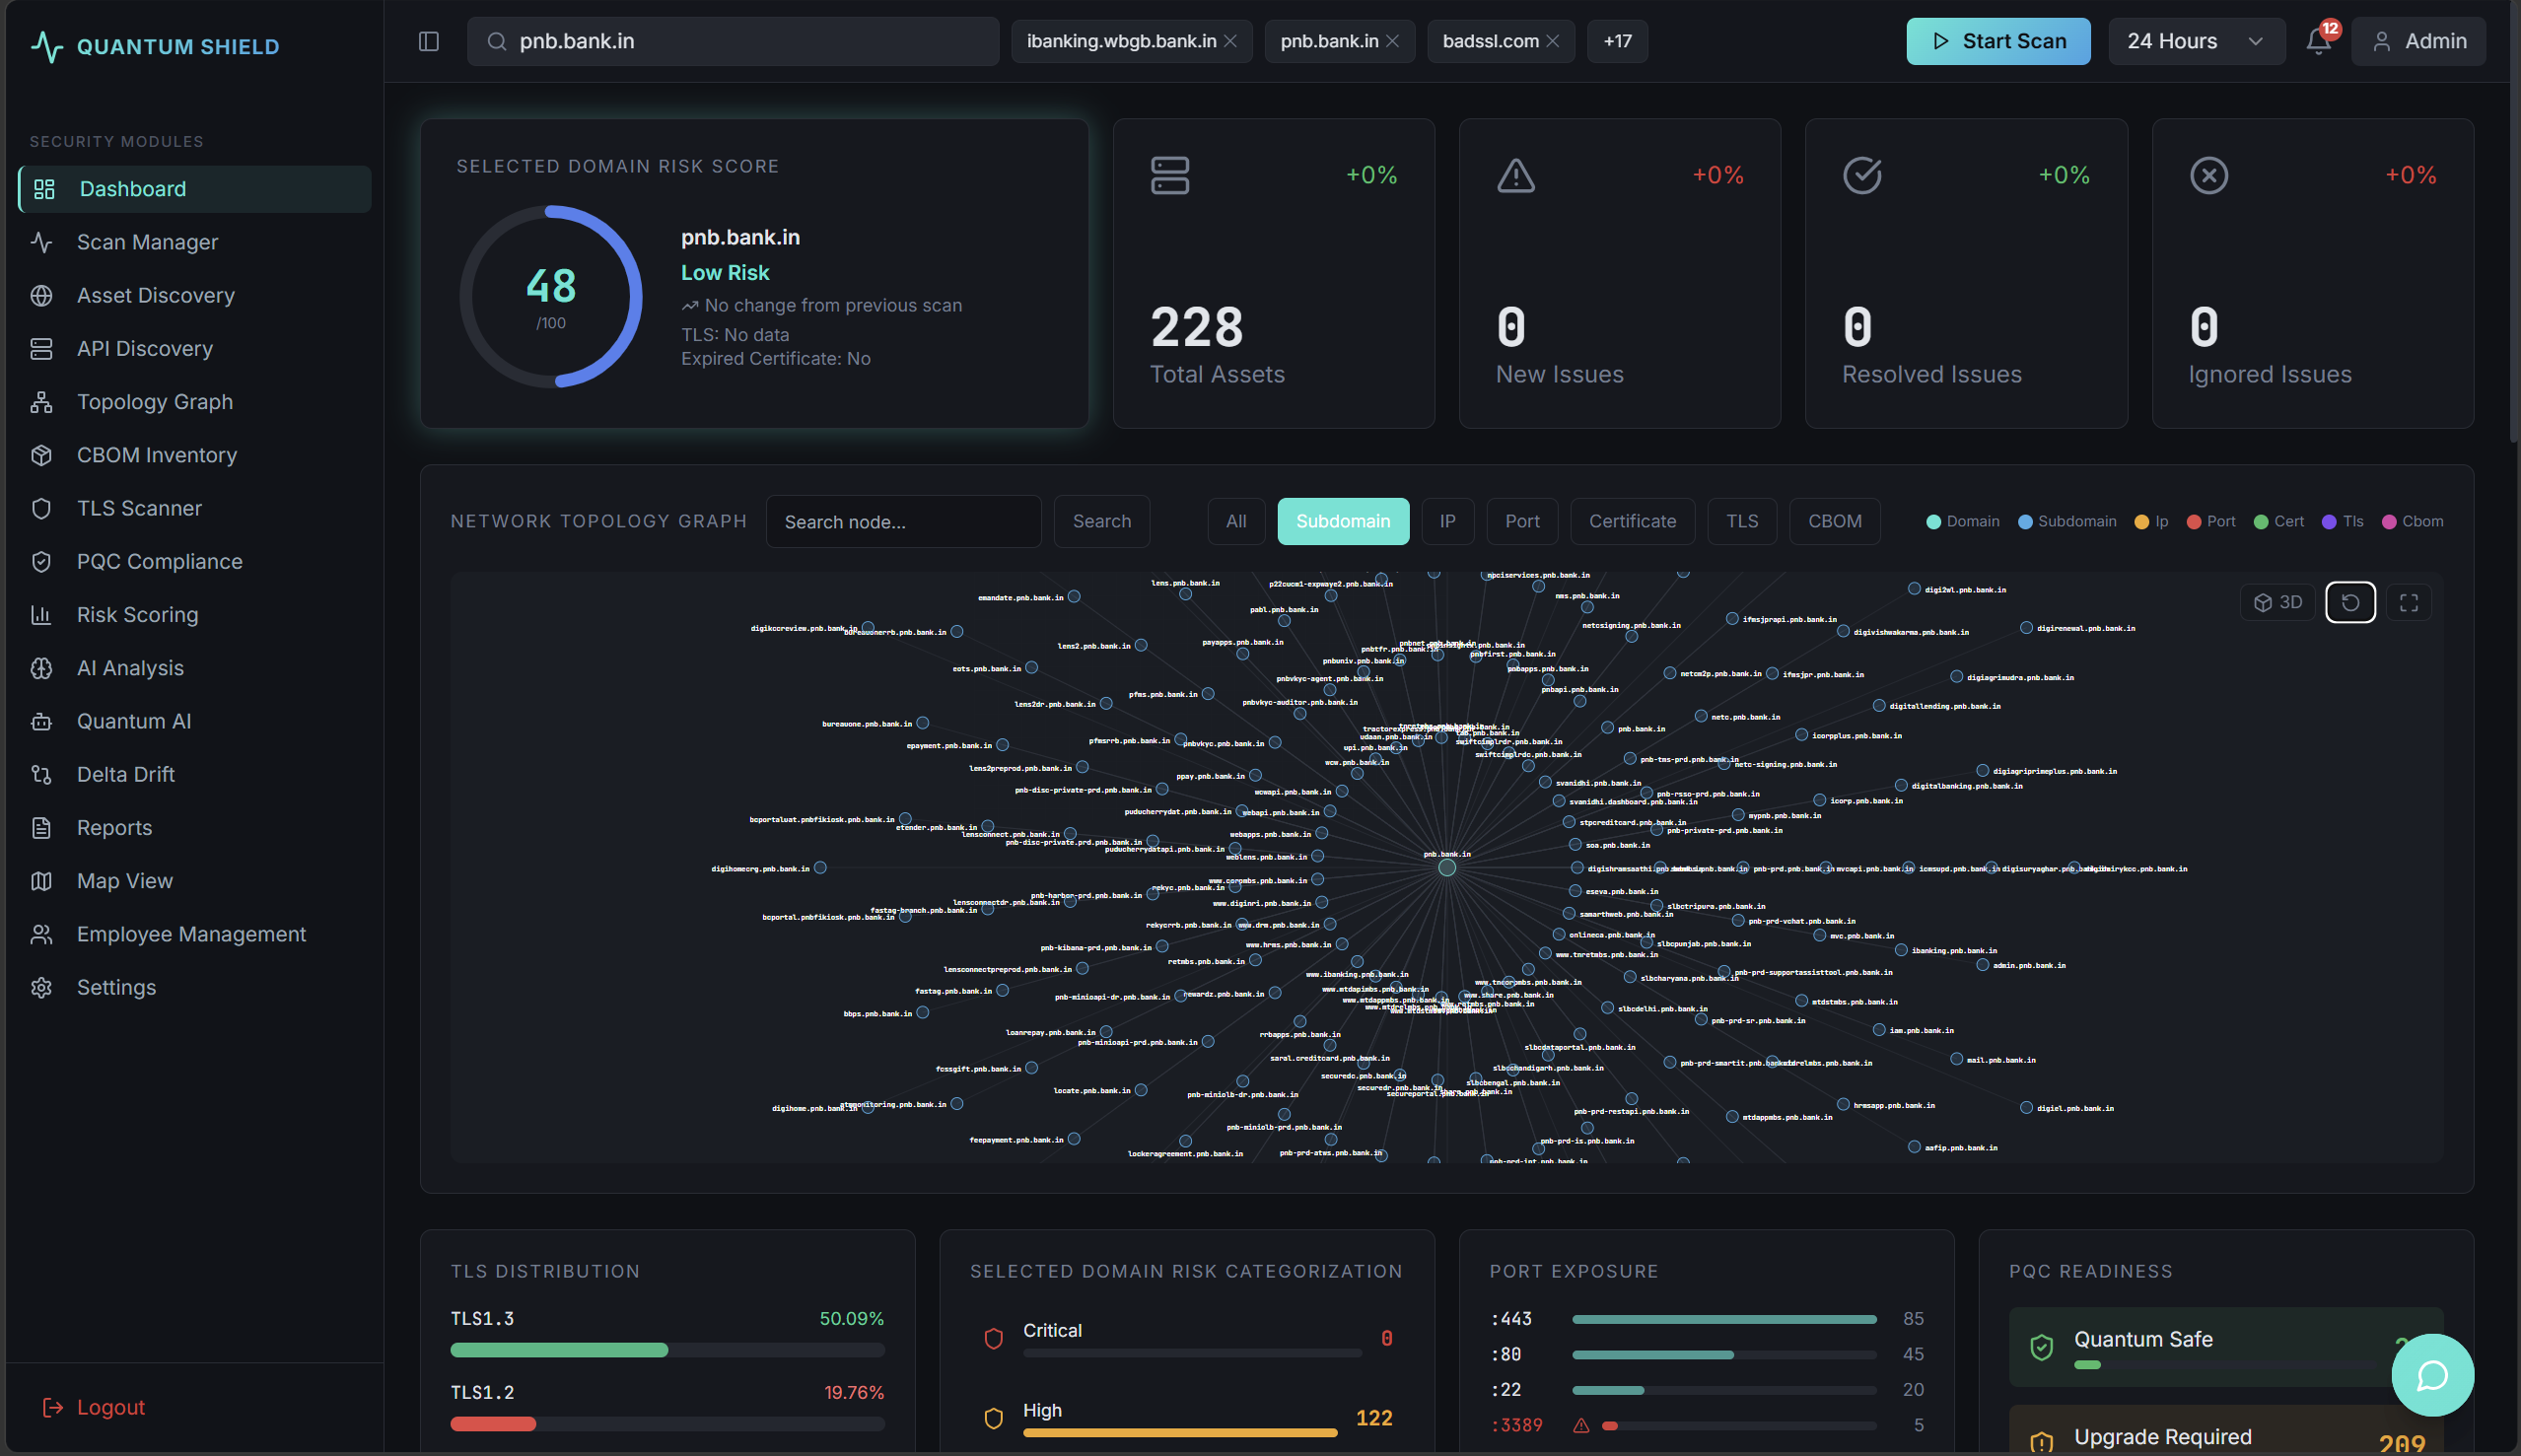Click the Map View icon

41,880
